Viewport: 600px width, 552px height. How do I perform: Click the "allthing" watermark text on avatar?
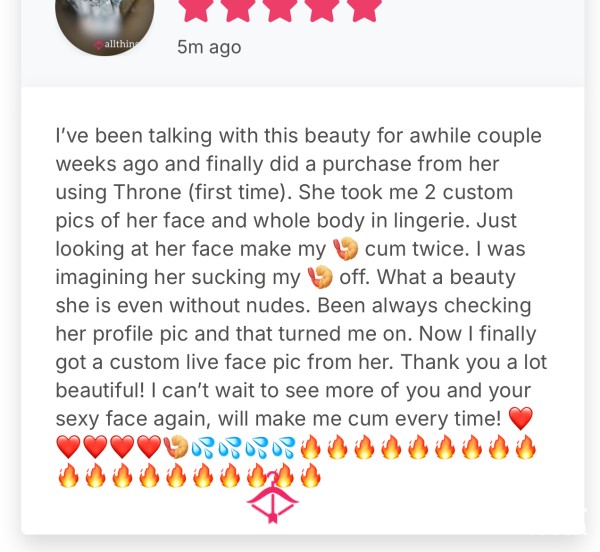pyautogui.click(x=121, y=44)
